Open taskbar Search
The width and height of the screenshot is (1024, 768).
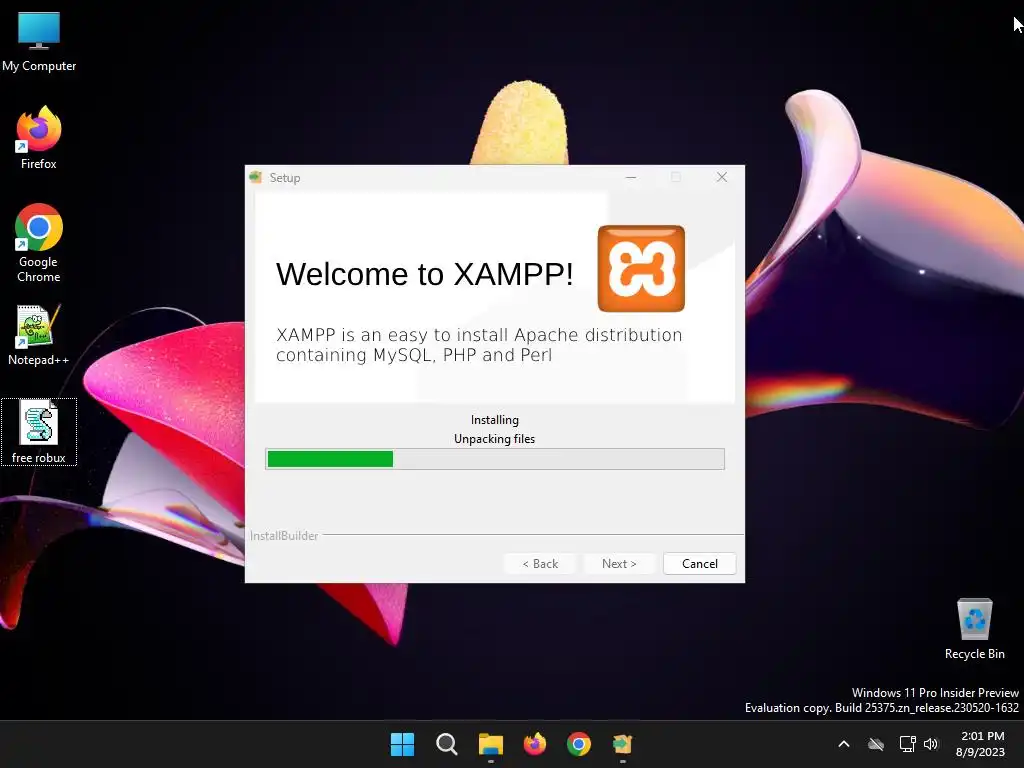tap(447, 744)
